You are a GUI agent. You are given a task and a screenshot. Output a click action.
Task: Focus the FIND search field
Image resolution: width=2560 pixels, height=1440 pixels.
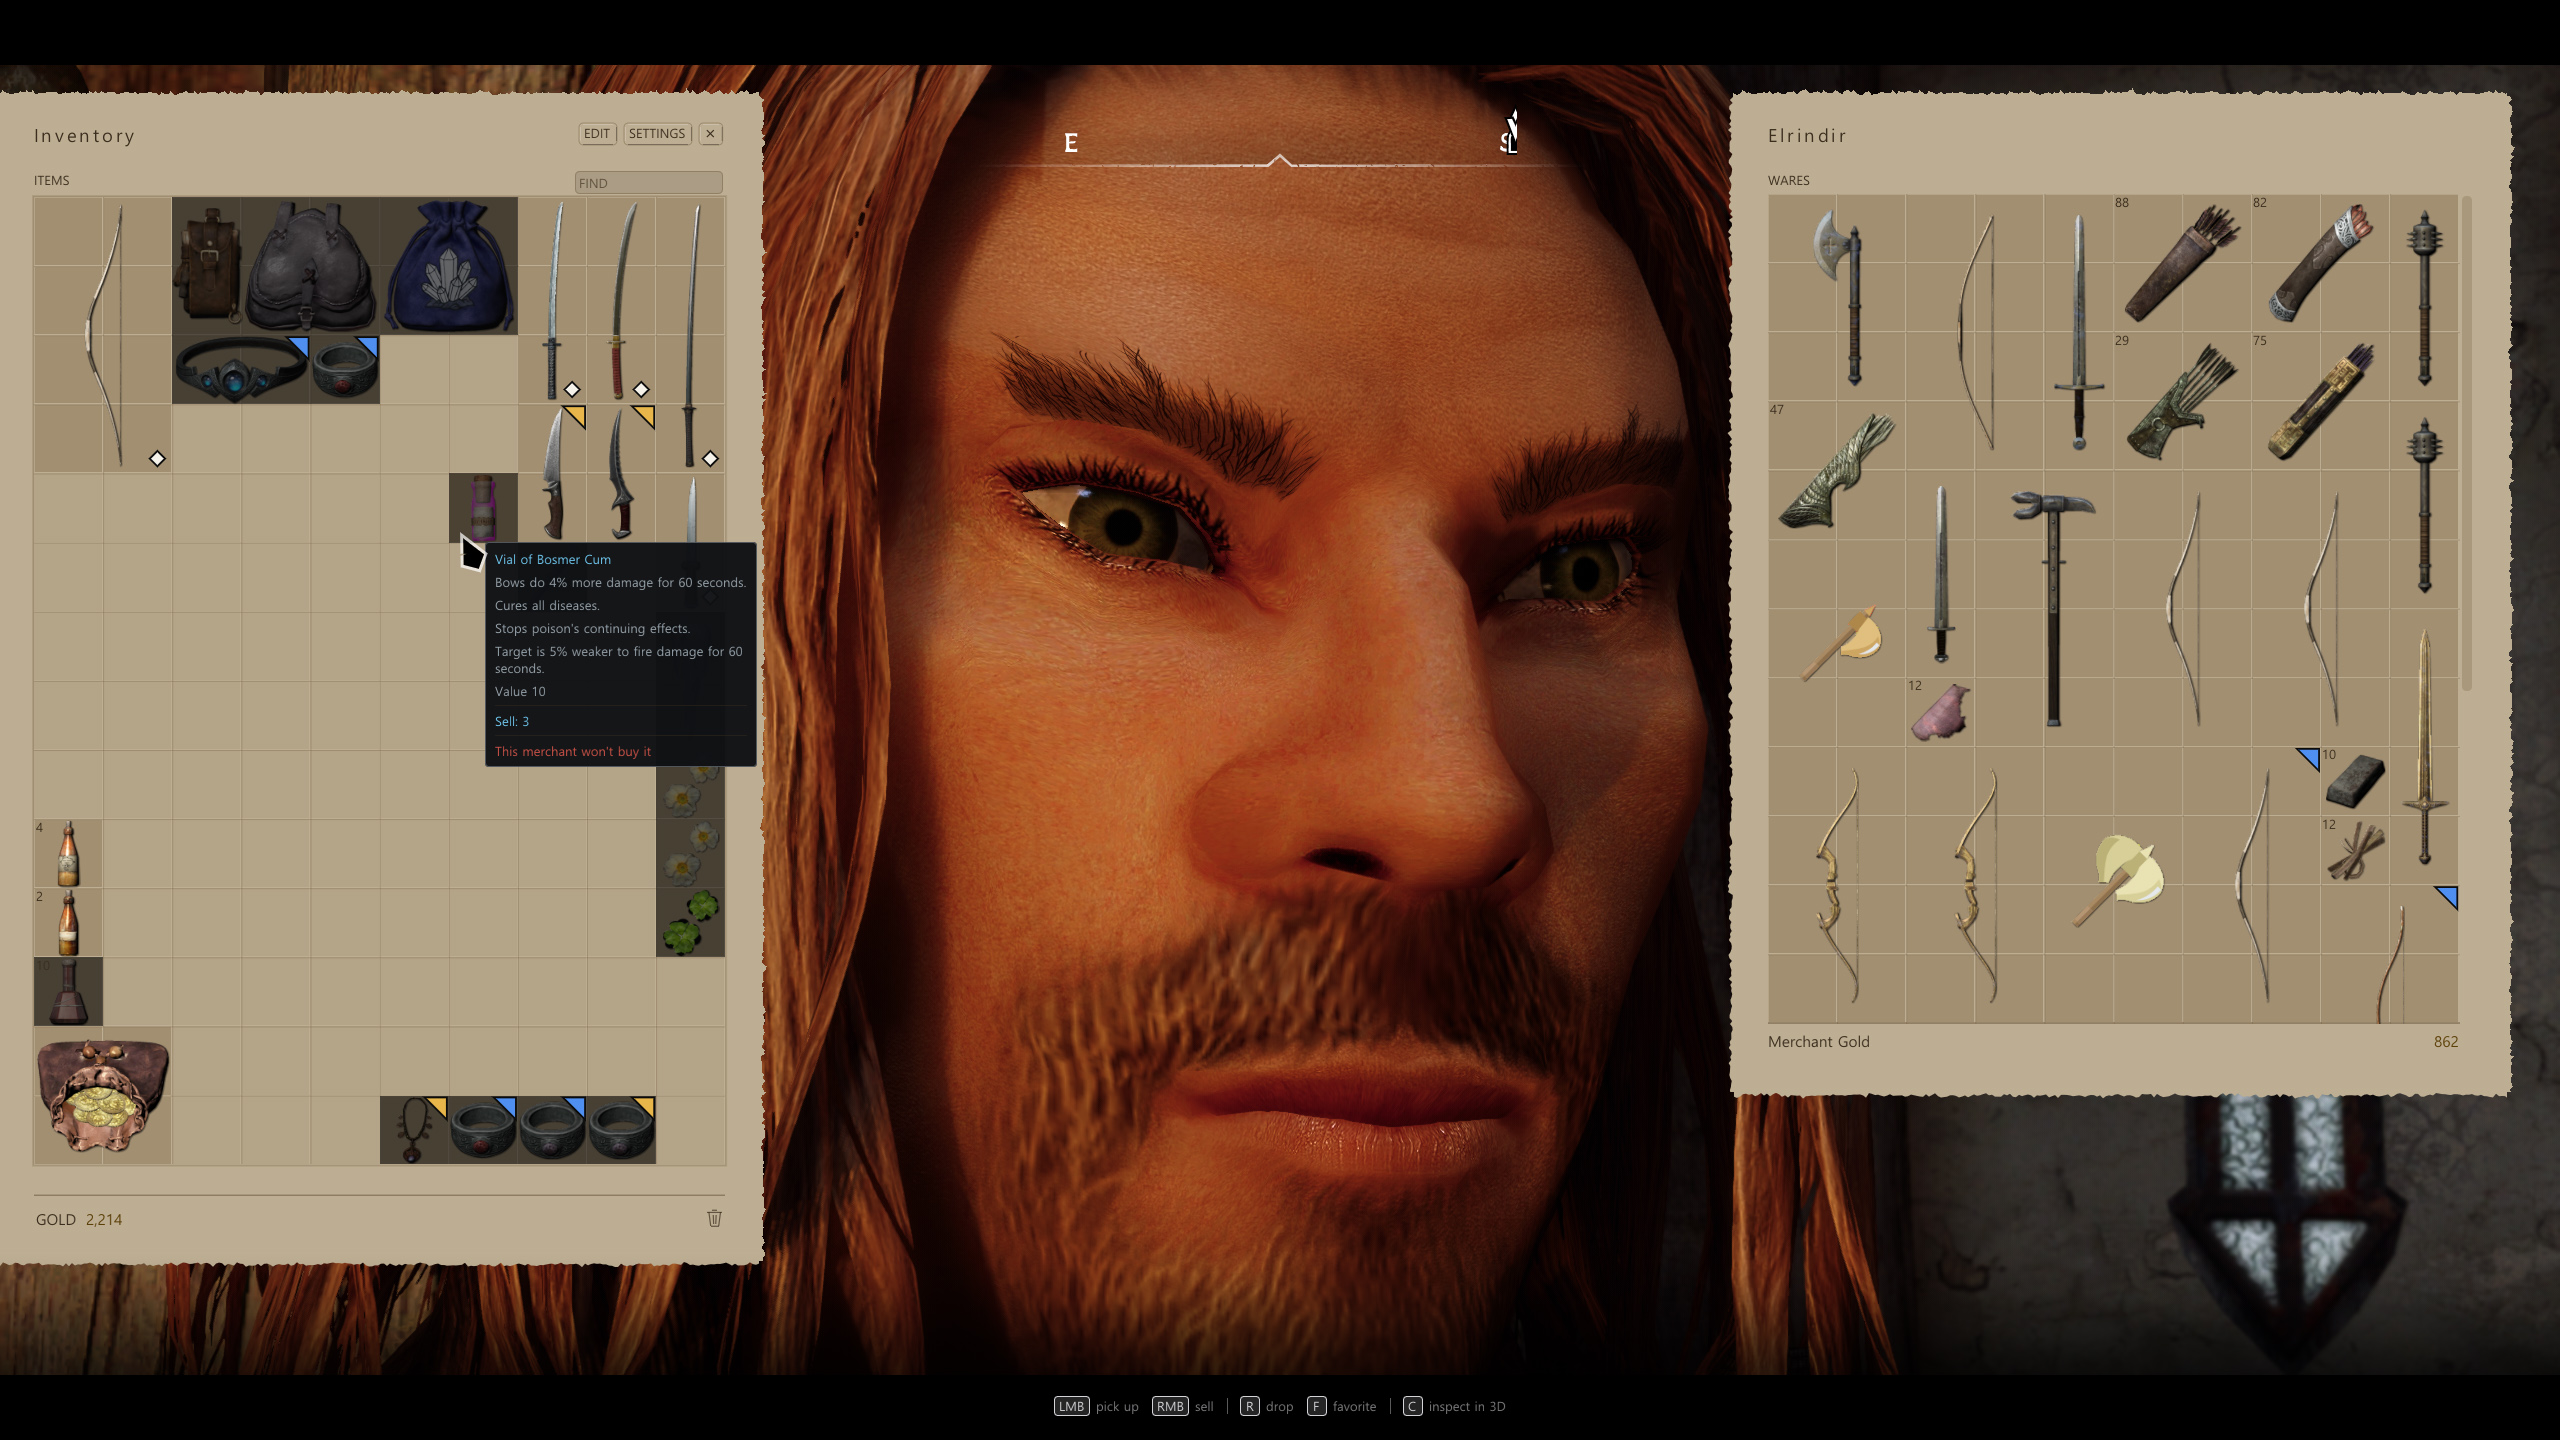(648, 183)
